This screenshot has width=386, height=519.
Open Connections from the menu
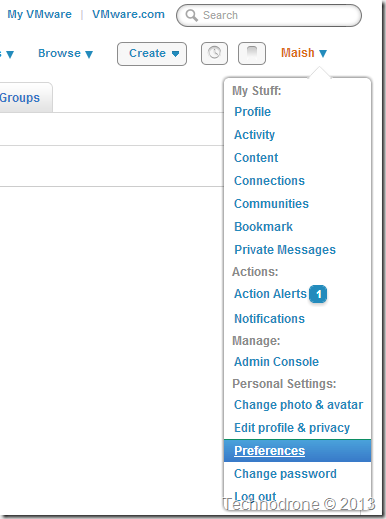[x=269, y=181]
